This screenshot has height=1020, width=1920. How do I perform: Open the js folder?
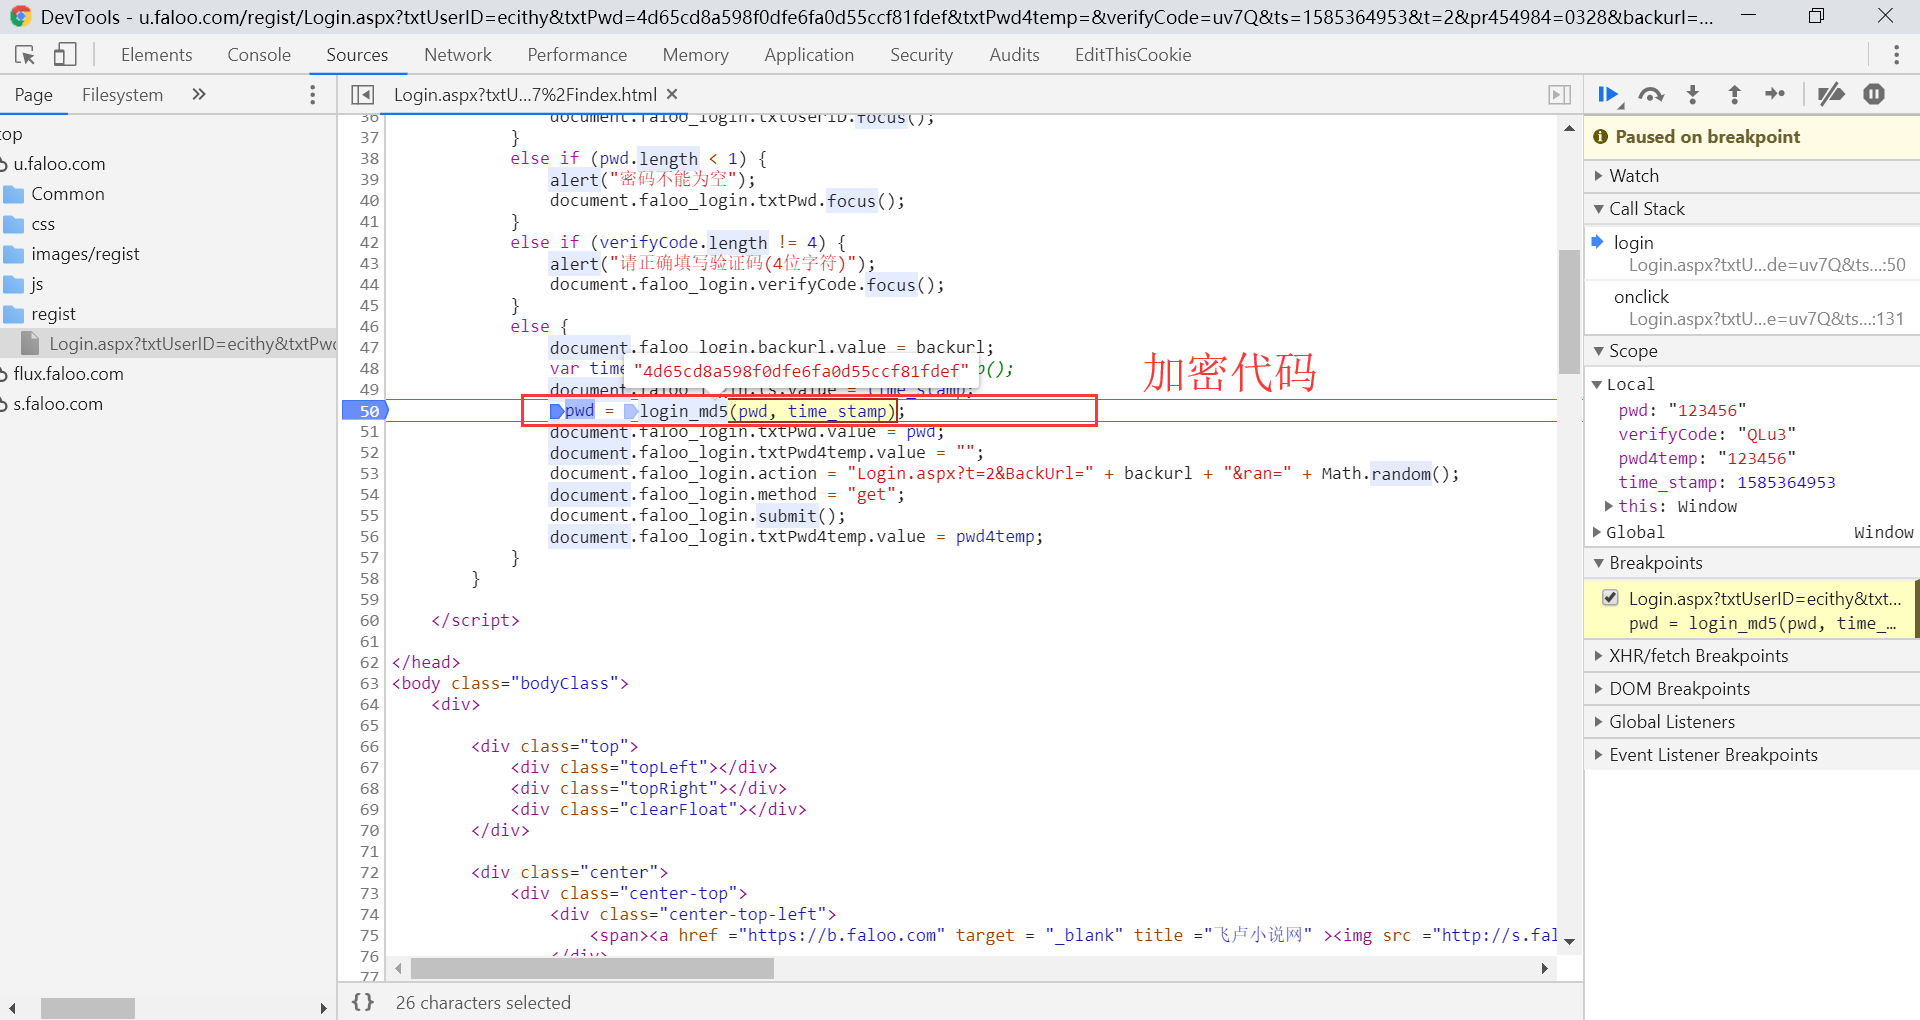[x=37, y=284]
